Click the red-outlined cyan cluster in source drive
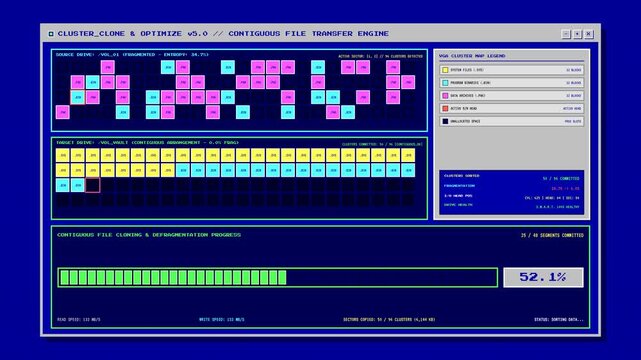The width and height of the screenshot is (641, 360). (x=78, y=97)
